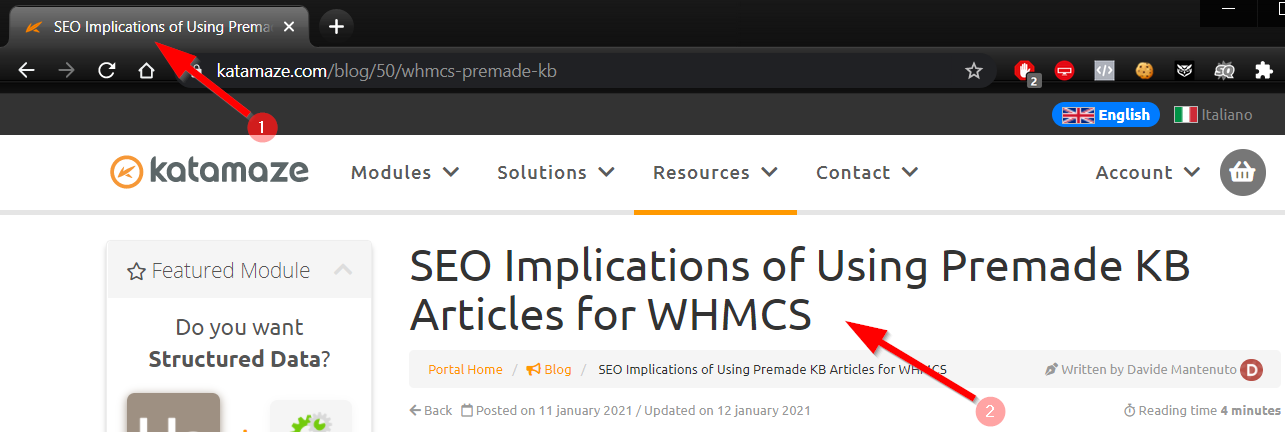Click the Featured Module heading

pyautogui.click(x=218, y=270)
